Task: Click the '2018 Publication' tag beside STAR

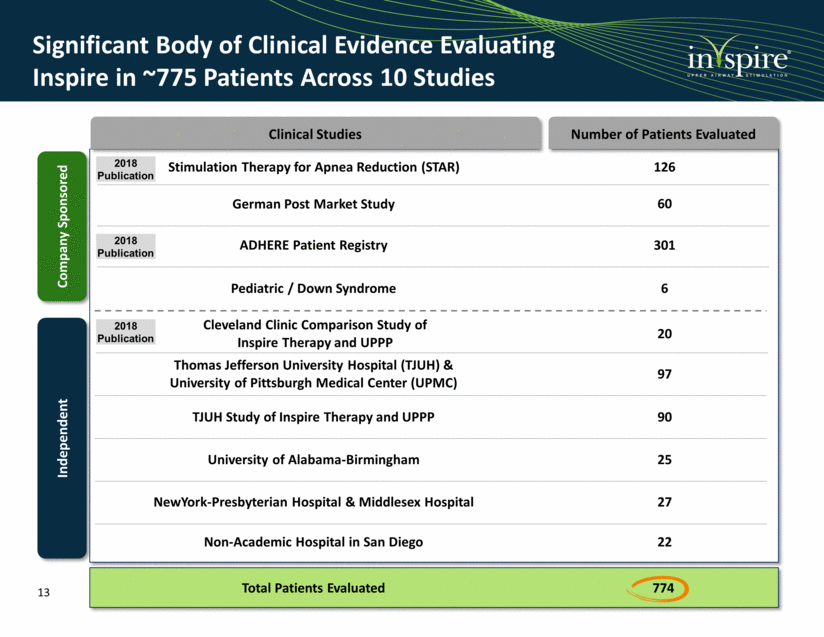Action: pyautogui.click(x=126, y=169)
